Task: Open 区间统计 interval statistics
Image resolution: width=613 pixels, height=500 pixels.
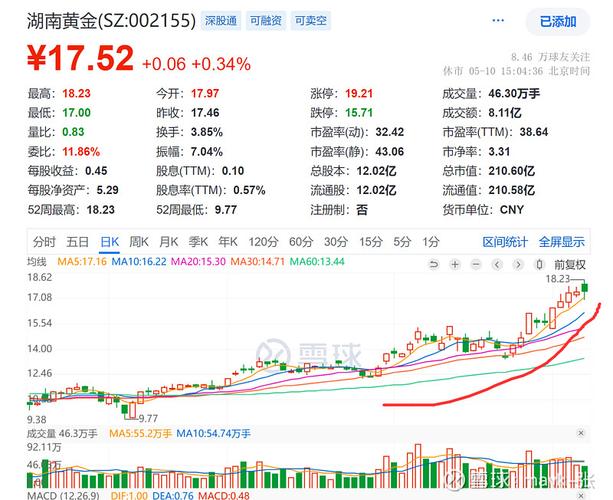Action: pos(505,242)
